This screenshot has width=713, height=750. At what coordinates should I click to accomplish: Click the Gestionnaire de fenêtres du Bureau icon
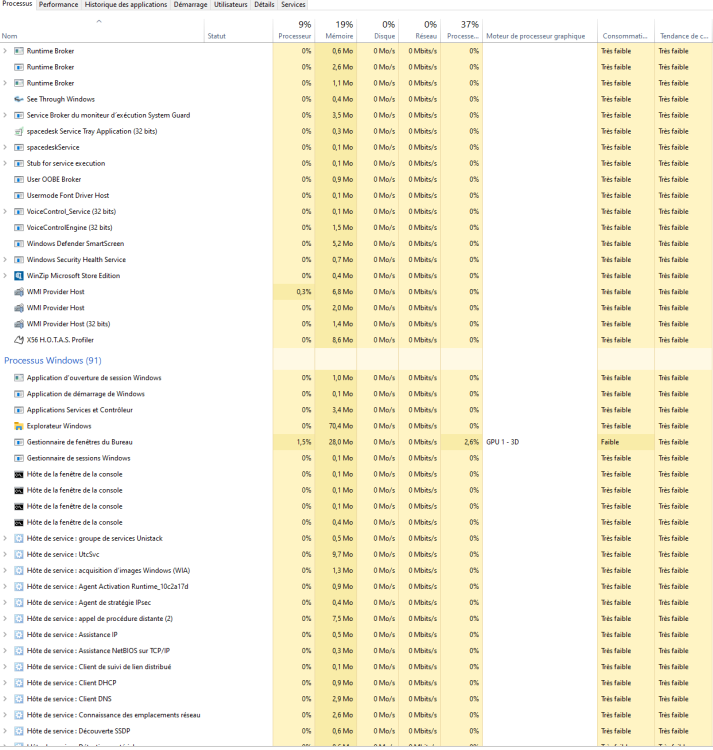pos(19,442)
